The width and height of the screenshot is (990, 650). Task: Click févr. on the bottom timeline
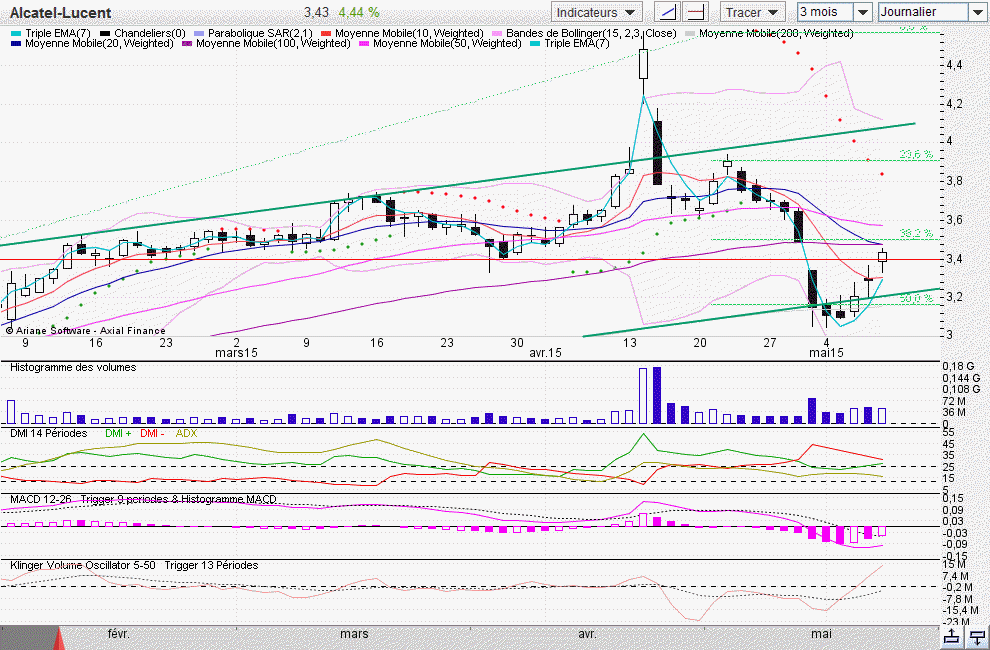[118, 634]
